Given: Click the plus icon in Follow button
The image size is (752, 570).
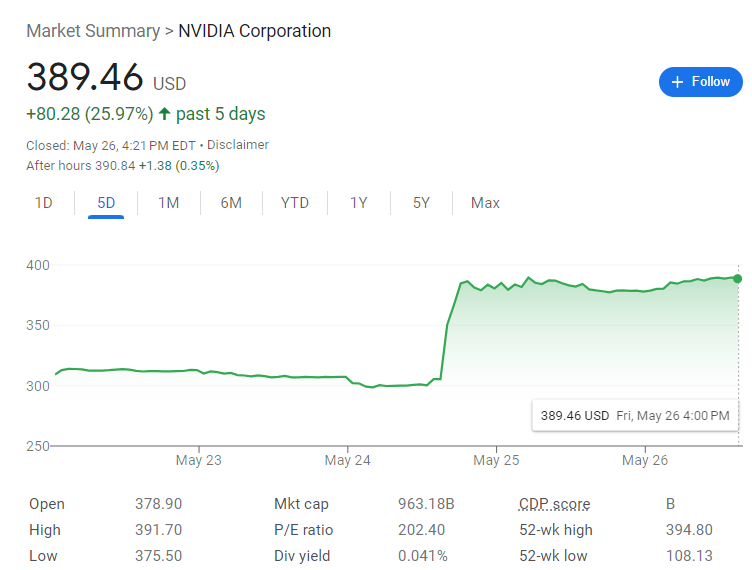Looking at the screenshot, I should [677, 82].
